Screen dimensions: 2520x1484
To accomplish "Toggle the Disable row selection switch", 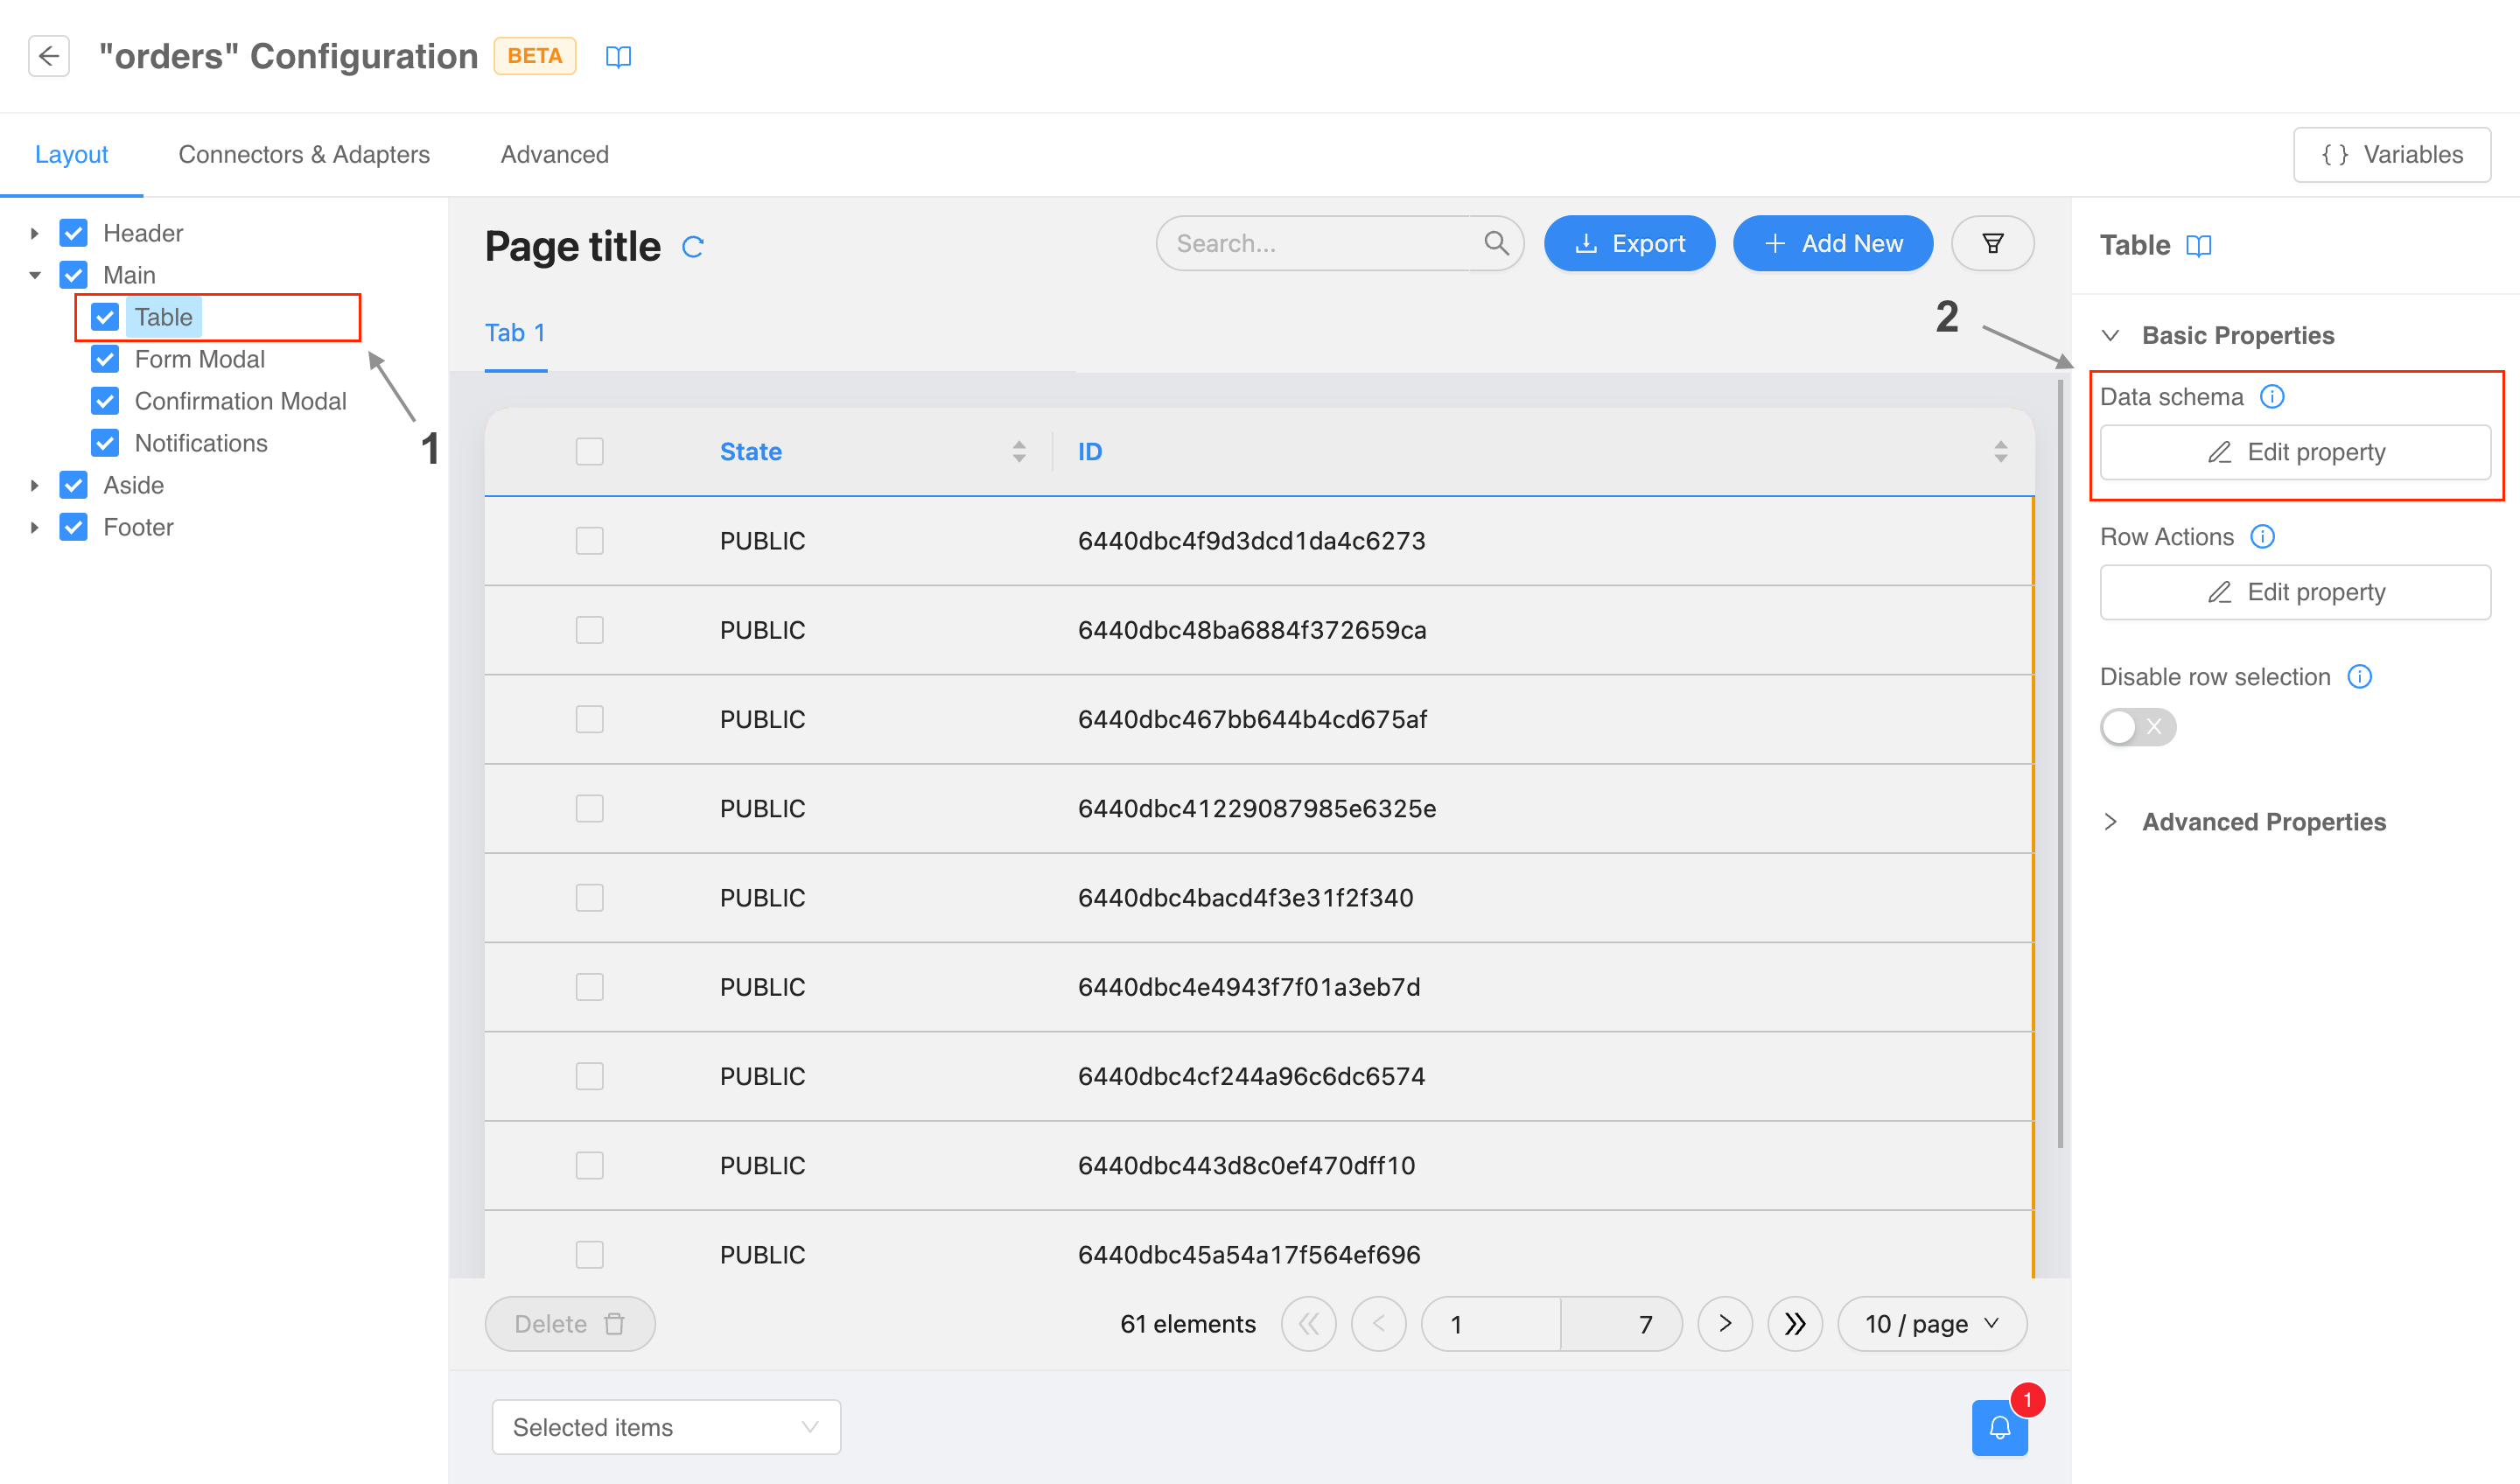I will pos(2137,727).
